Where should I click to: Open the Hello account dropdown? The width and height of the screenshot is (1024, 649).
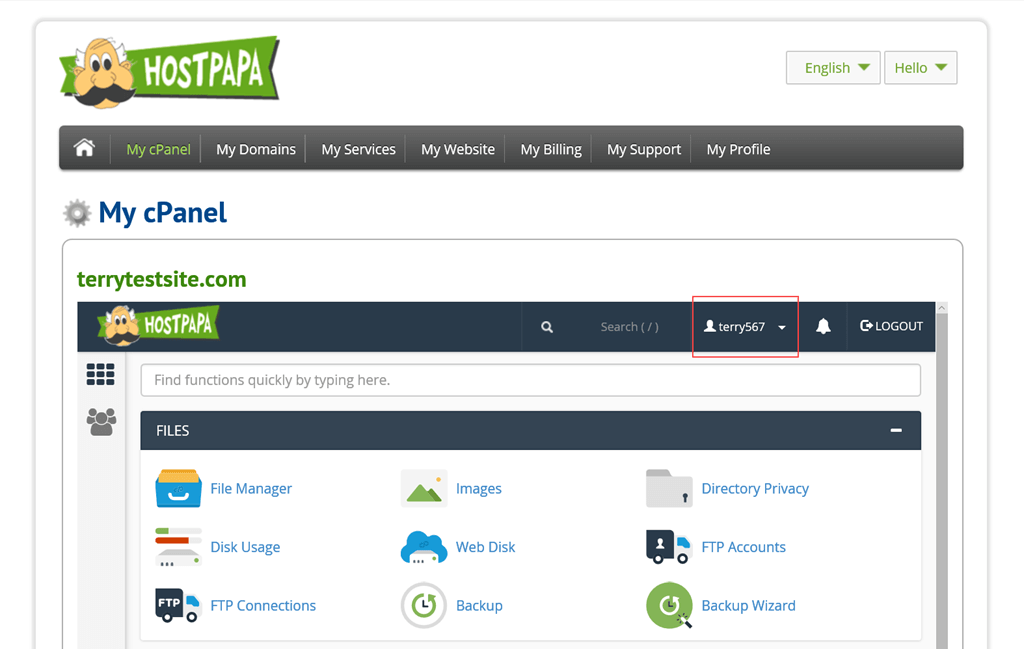point(920,67)
